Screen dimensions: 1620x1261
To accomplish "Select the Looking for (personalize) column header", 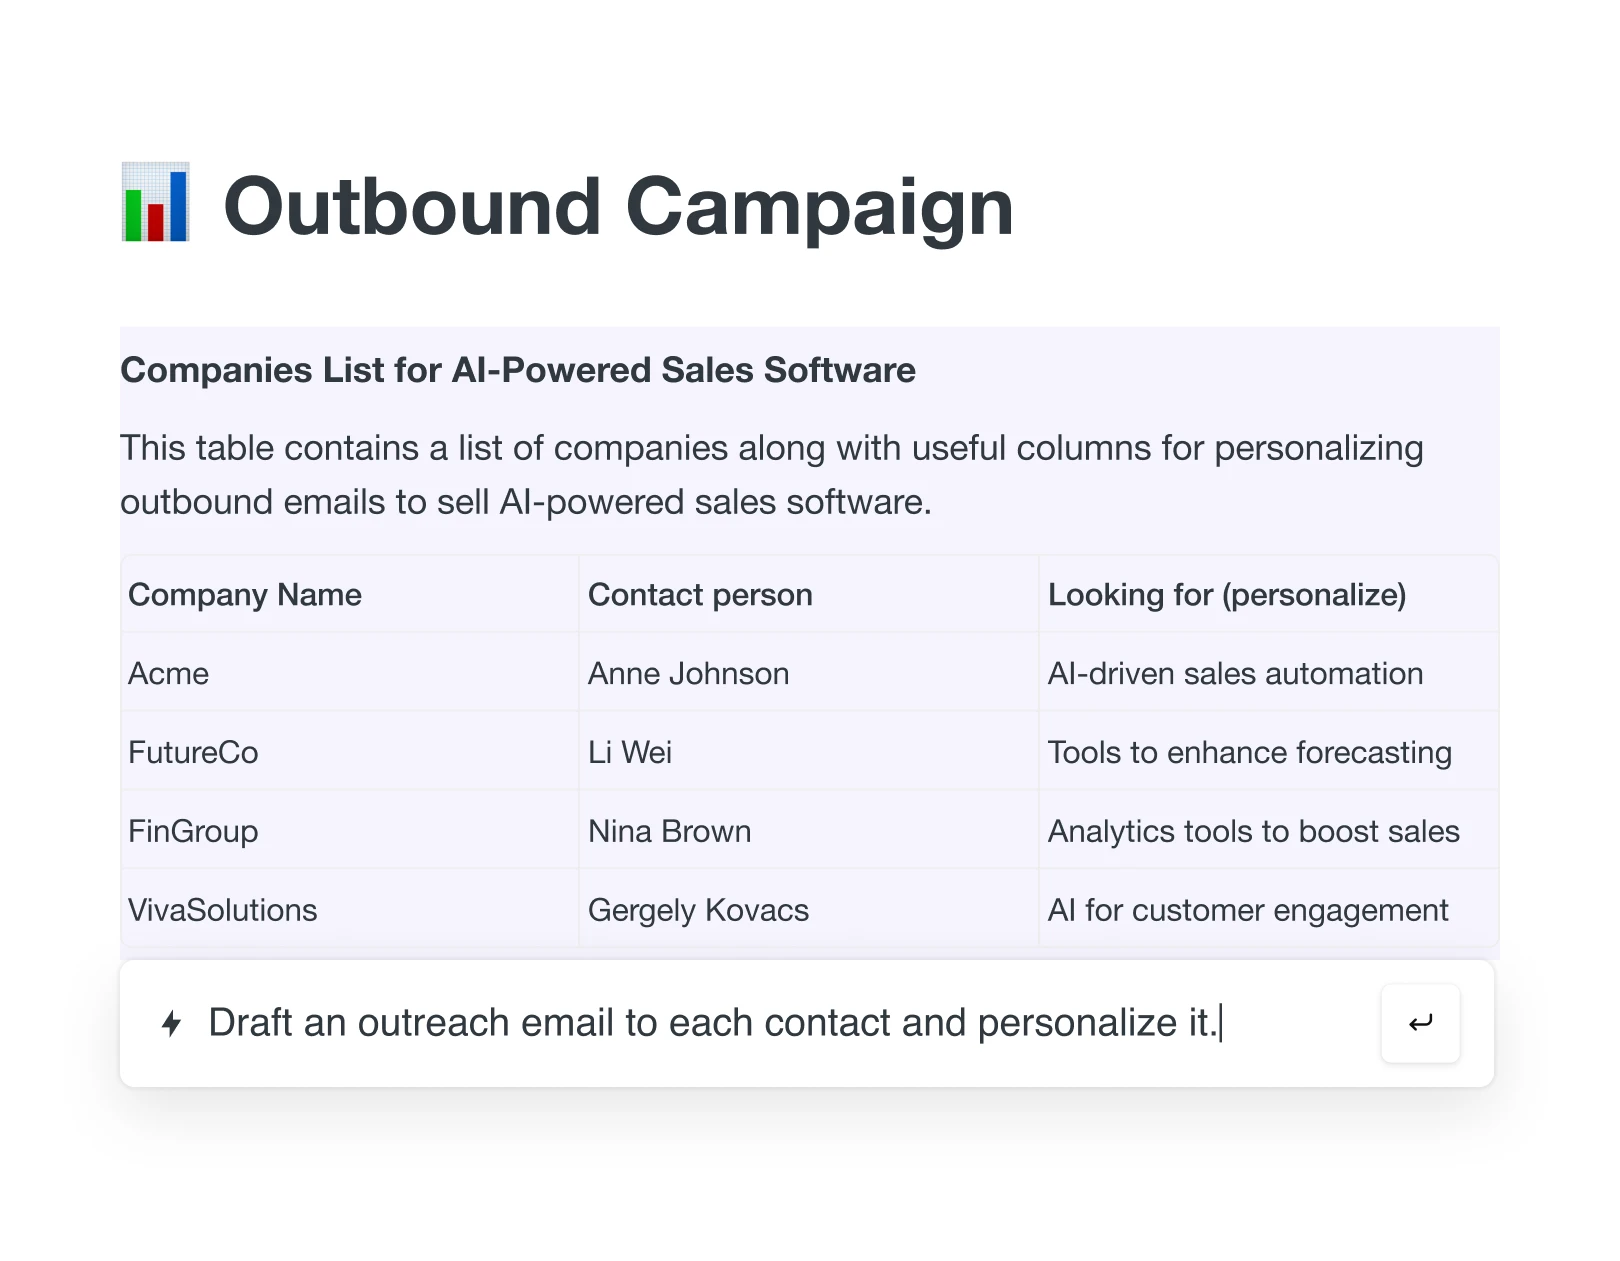I will (x=1228, y=594).
